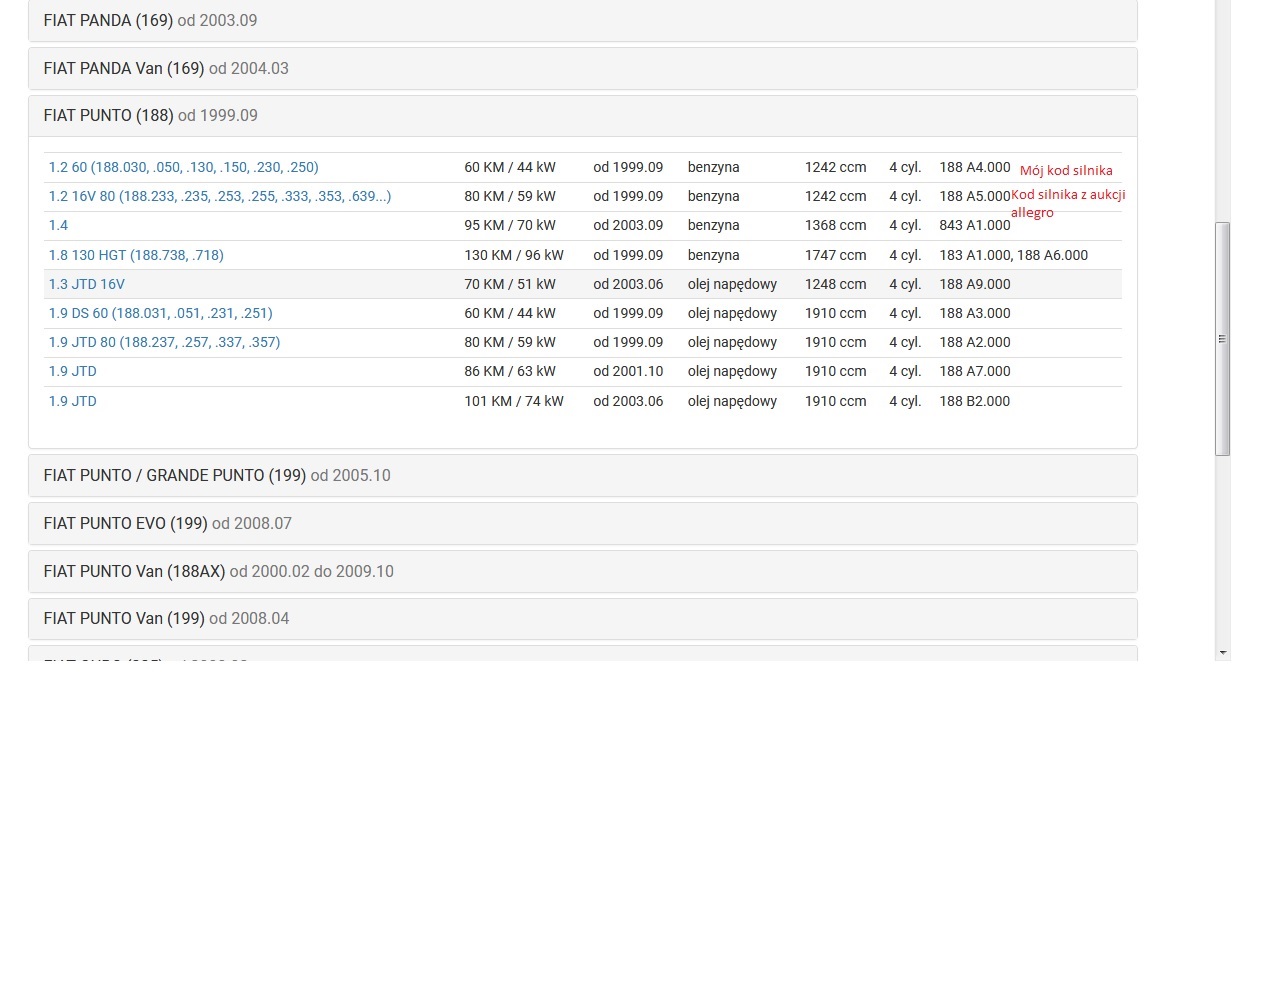Image resolution: width=1280 pixels, height=984 pixels.
Task: Collapse the FIAT PUNTO (188) section
Action: [150, 115]
